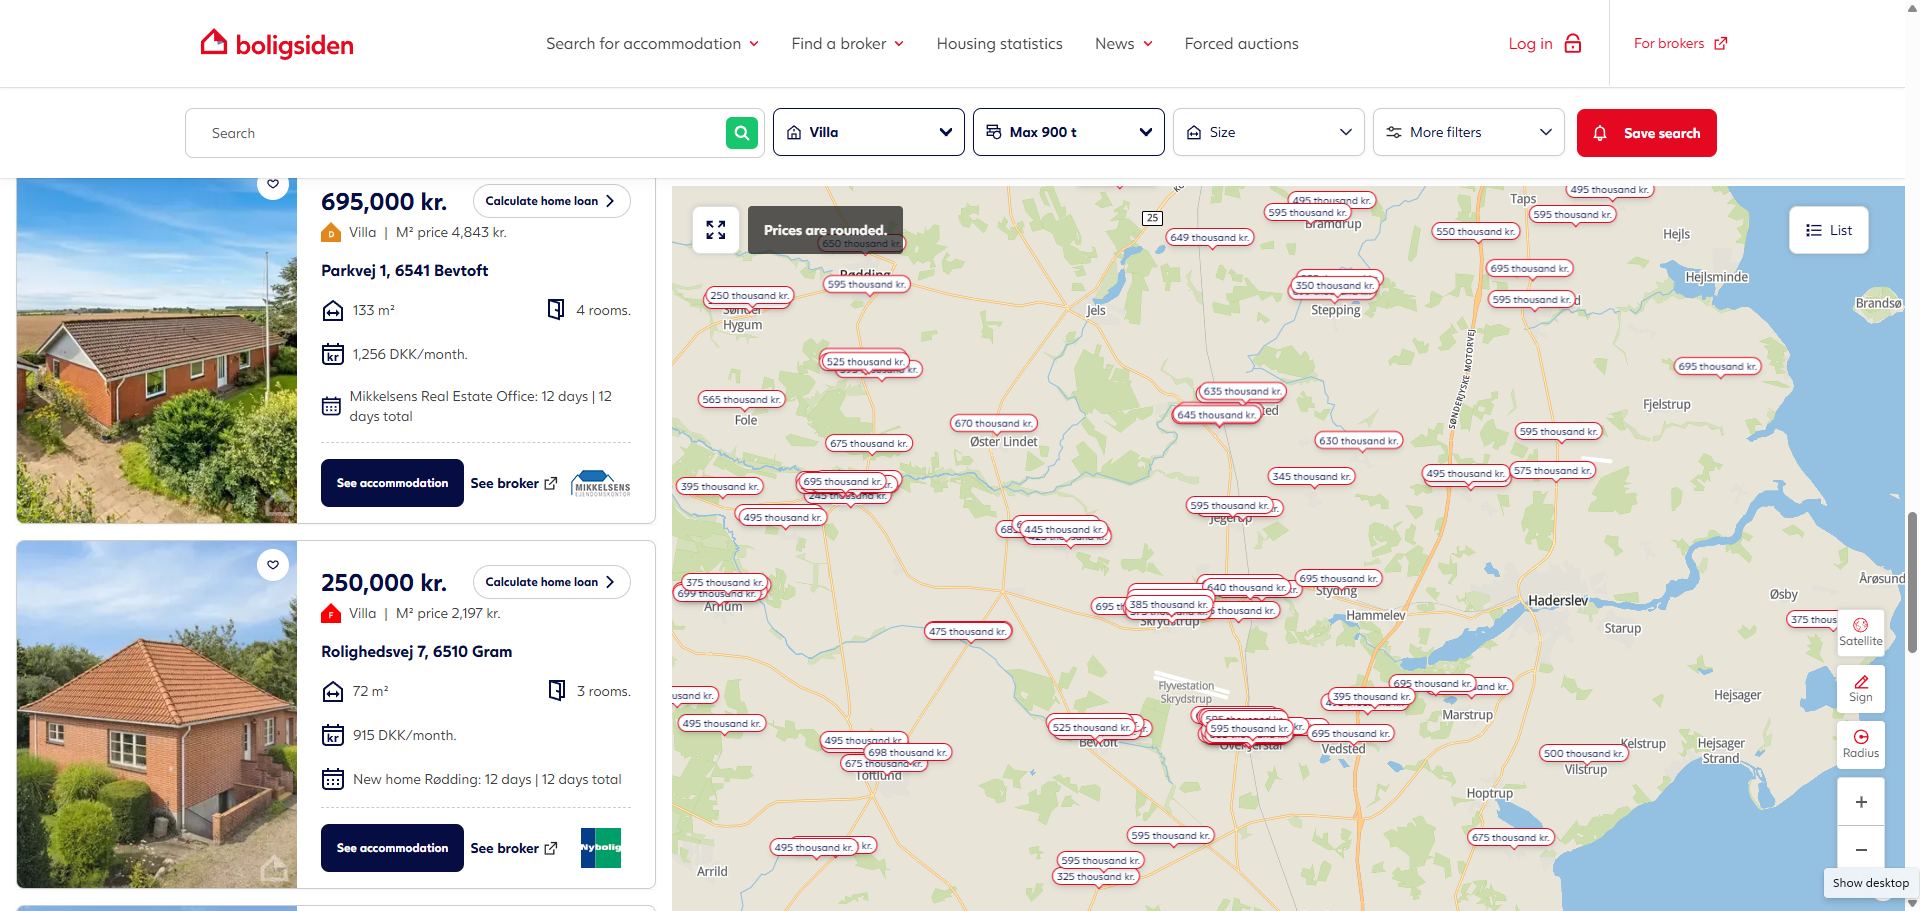This screenshot has height=911, width=1920.
Task: Click the page vertical scrollbar thumb
Action: [x=1912, y=580]
